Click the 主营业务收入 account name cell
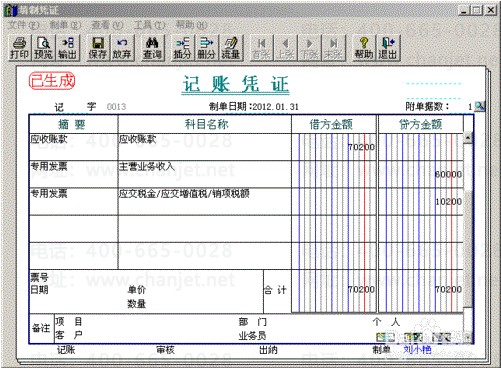This screenshot has width=501, height=368. point(204,174)
